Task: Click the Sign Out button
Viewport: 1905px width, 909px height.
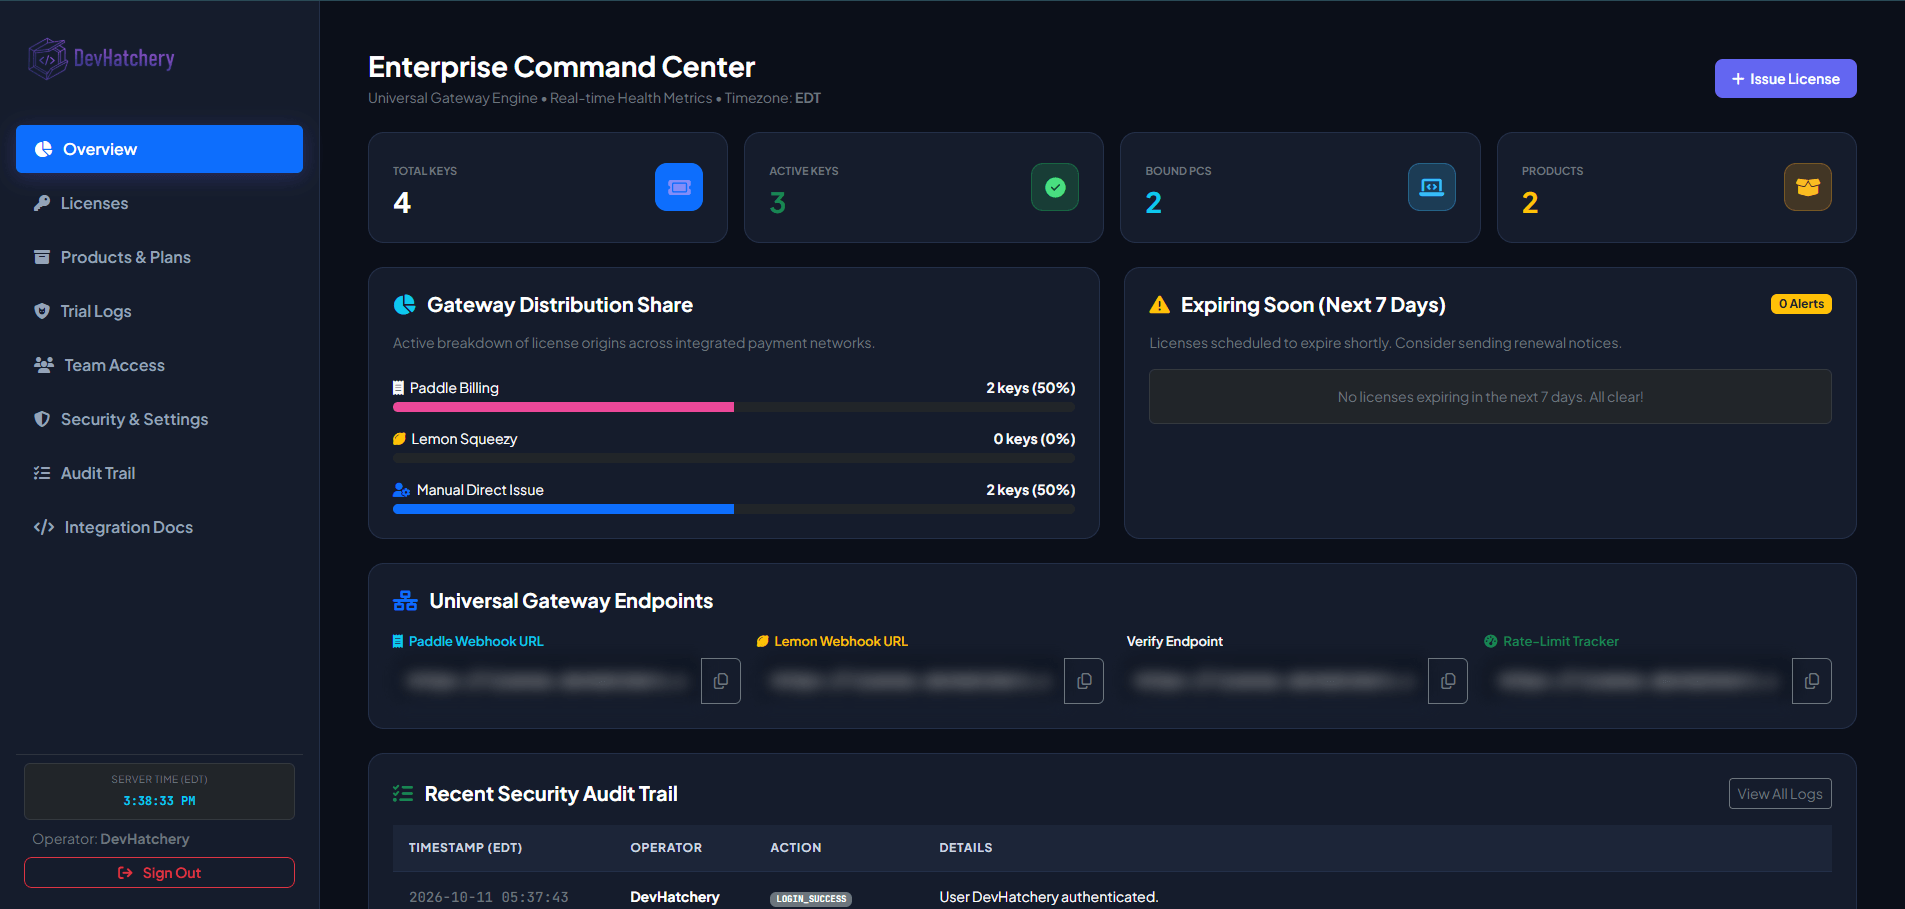Action: pyautogui.click(x=159, y=873)
